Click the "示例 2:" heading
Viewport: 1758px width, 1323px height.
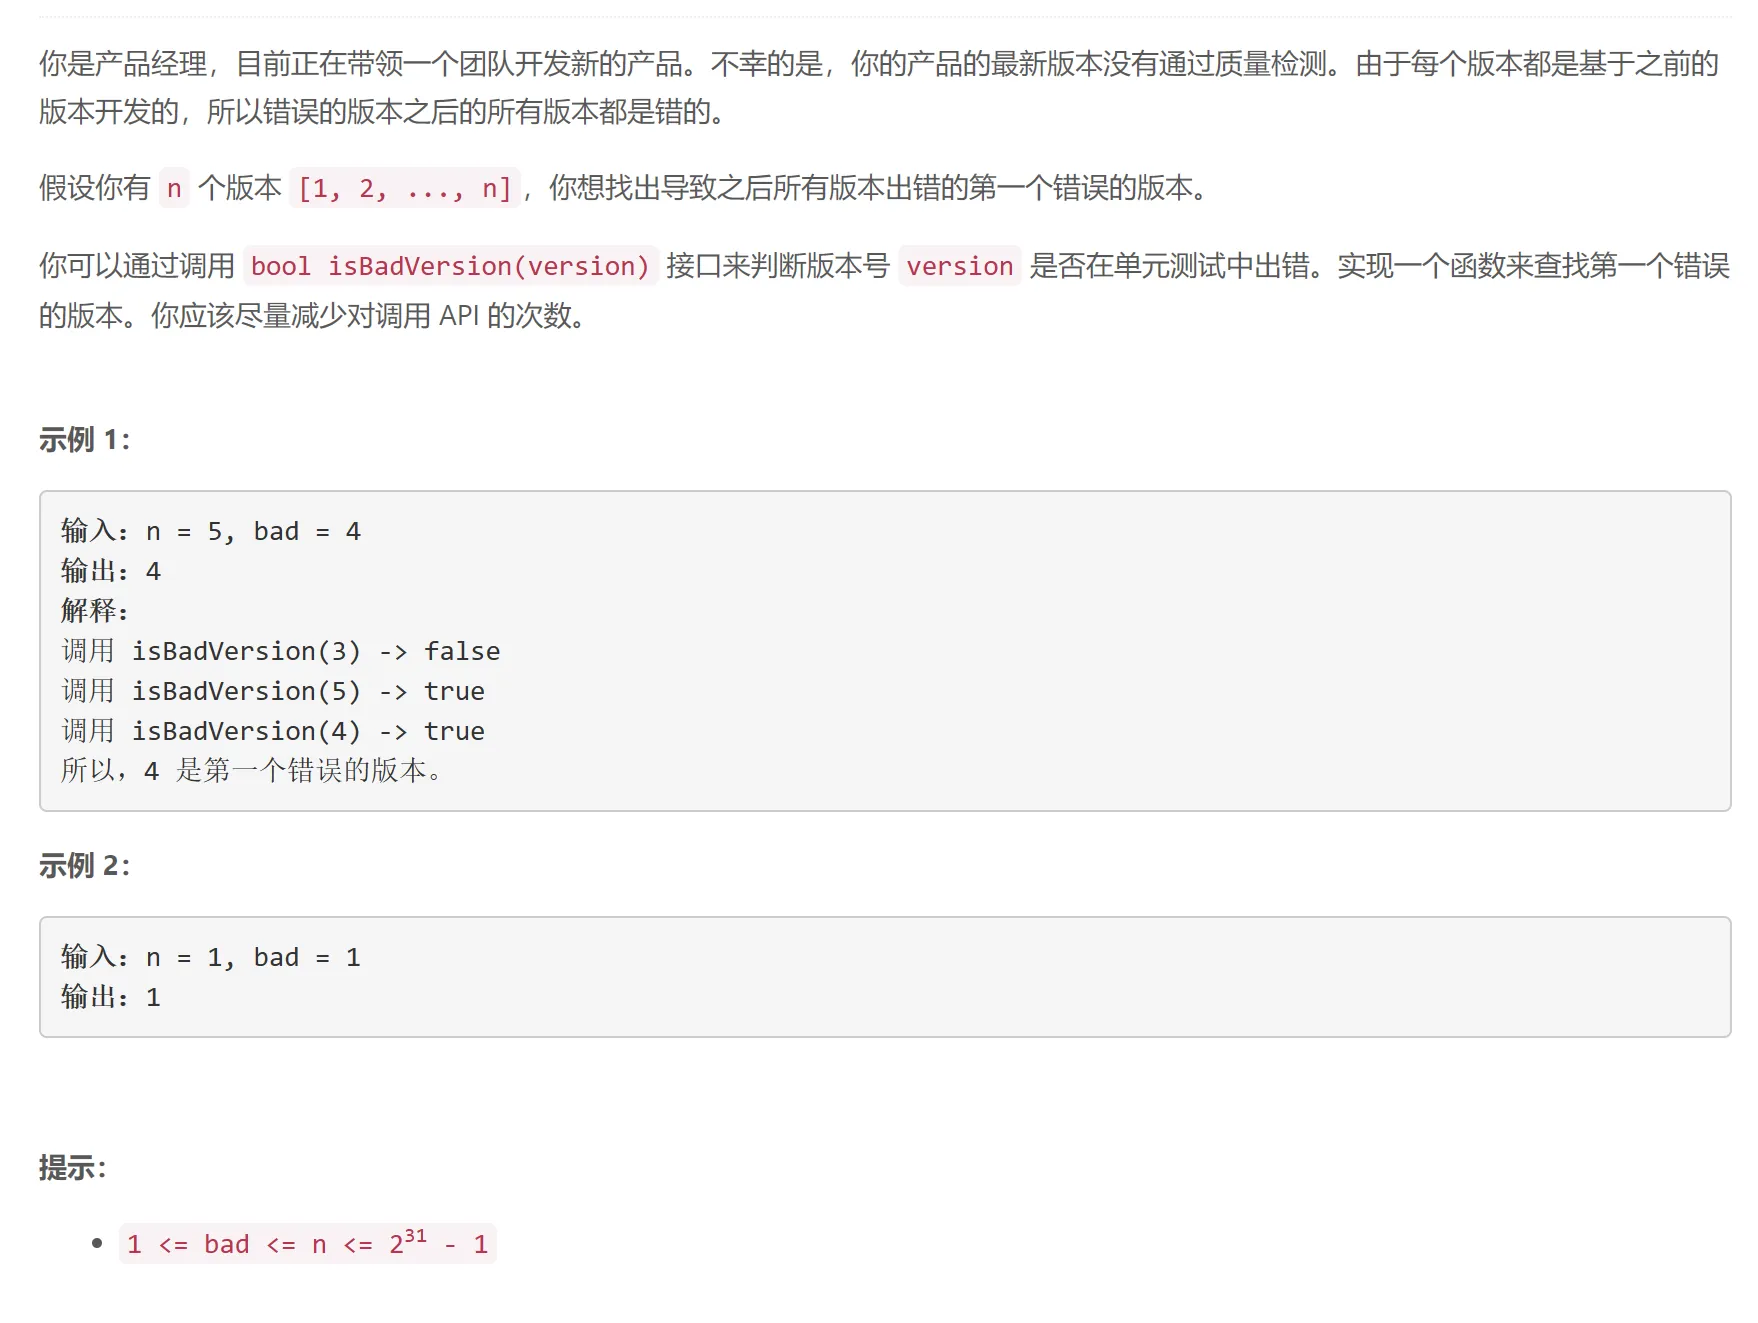coord(84,865)
